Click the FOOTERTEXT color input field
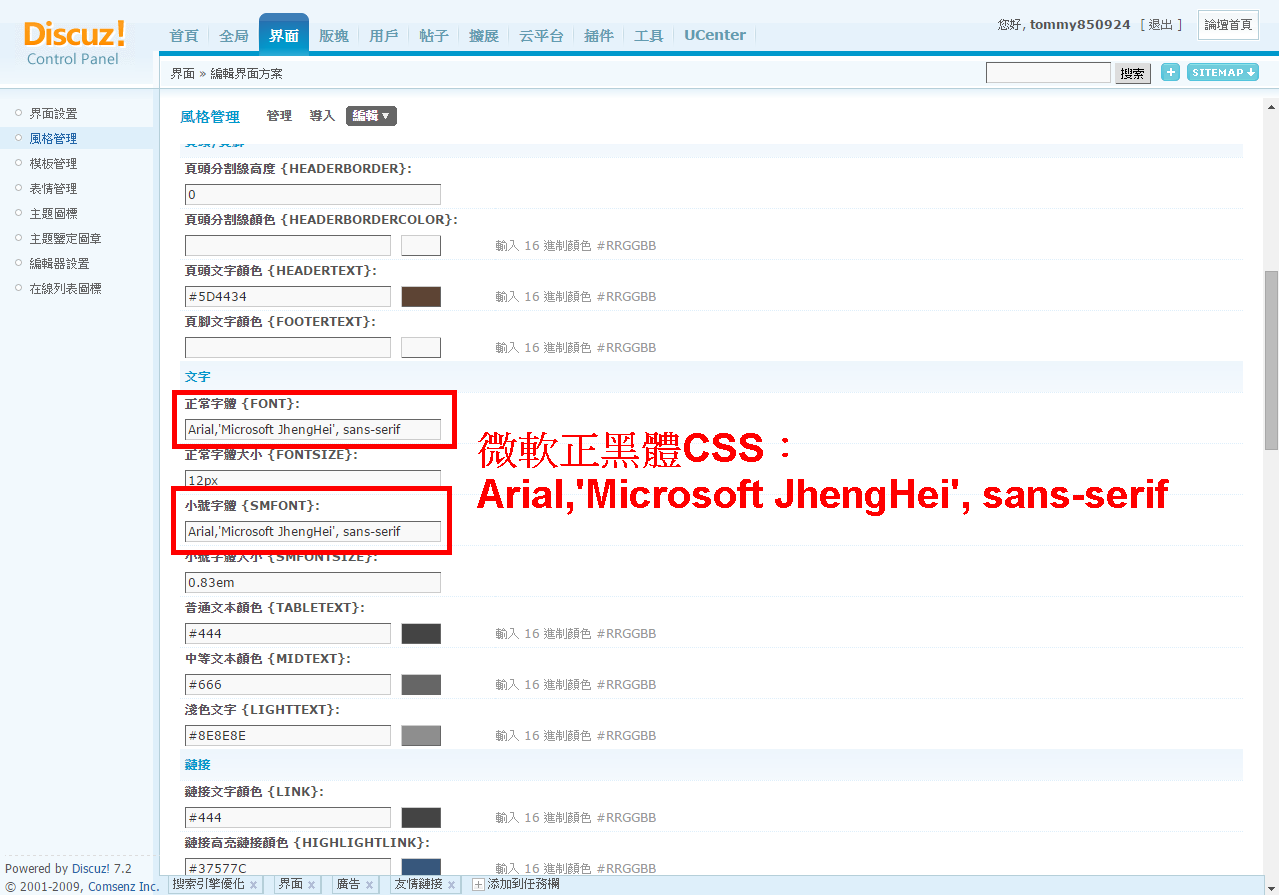The height and width of the screenshot is (895, 1279). coord(288,347)
